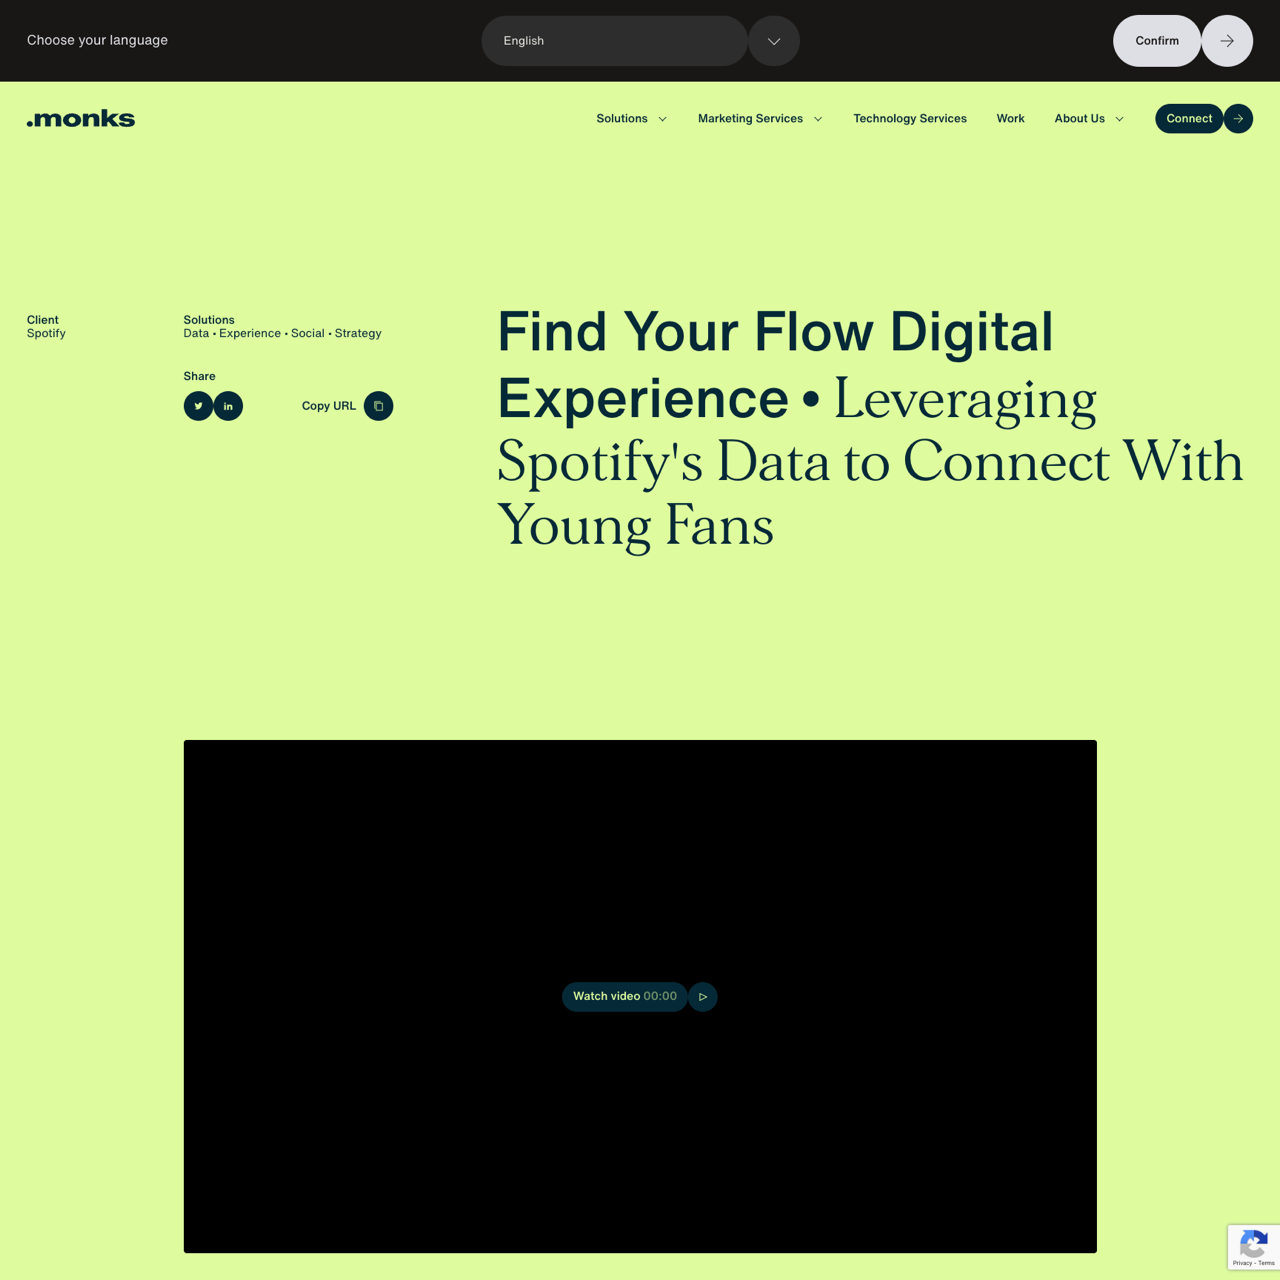Expand the language dropdown chevron
The height and width of the screenshot is (1280, 1280).
point(774,41)
